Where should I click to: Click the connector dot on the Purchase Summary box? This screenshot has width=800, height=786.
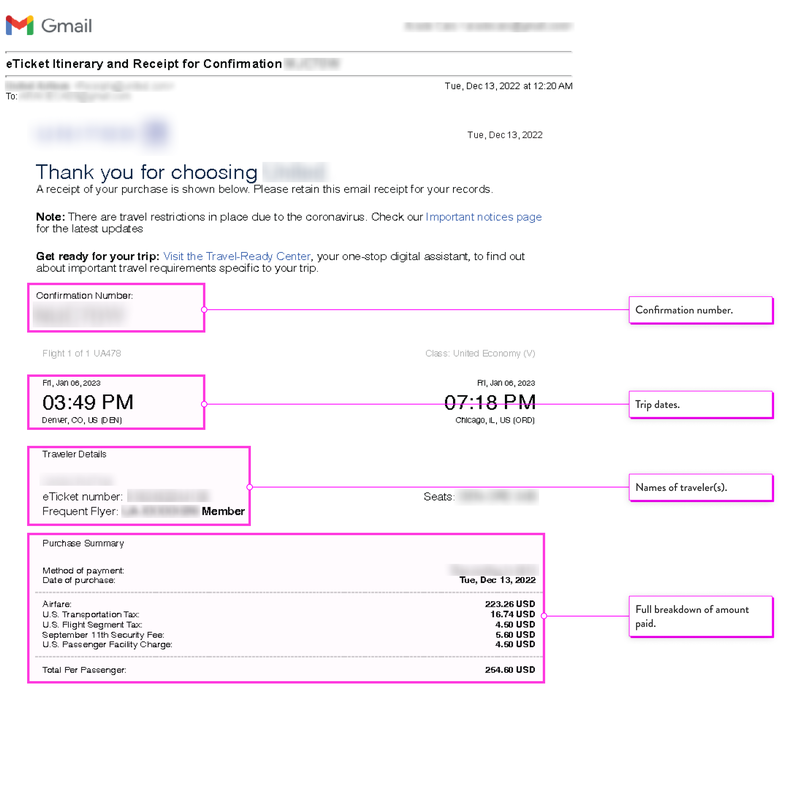544,616
